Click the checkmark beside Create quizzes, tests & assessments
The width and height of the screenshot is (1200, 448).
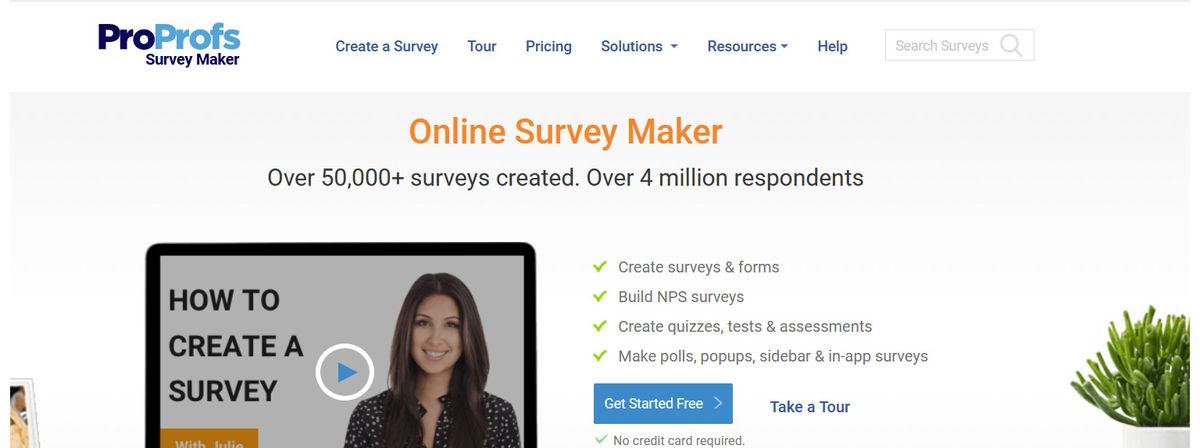tap(600, 326)
